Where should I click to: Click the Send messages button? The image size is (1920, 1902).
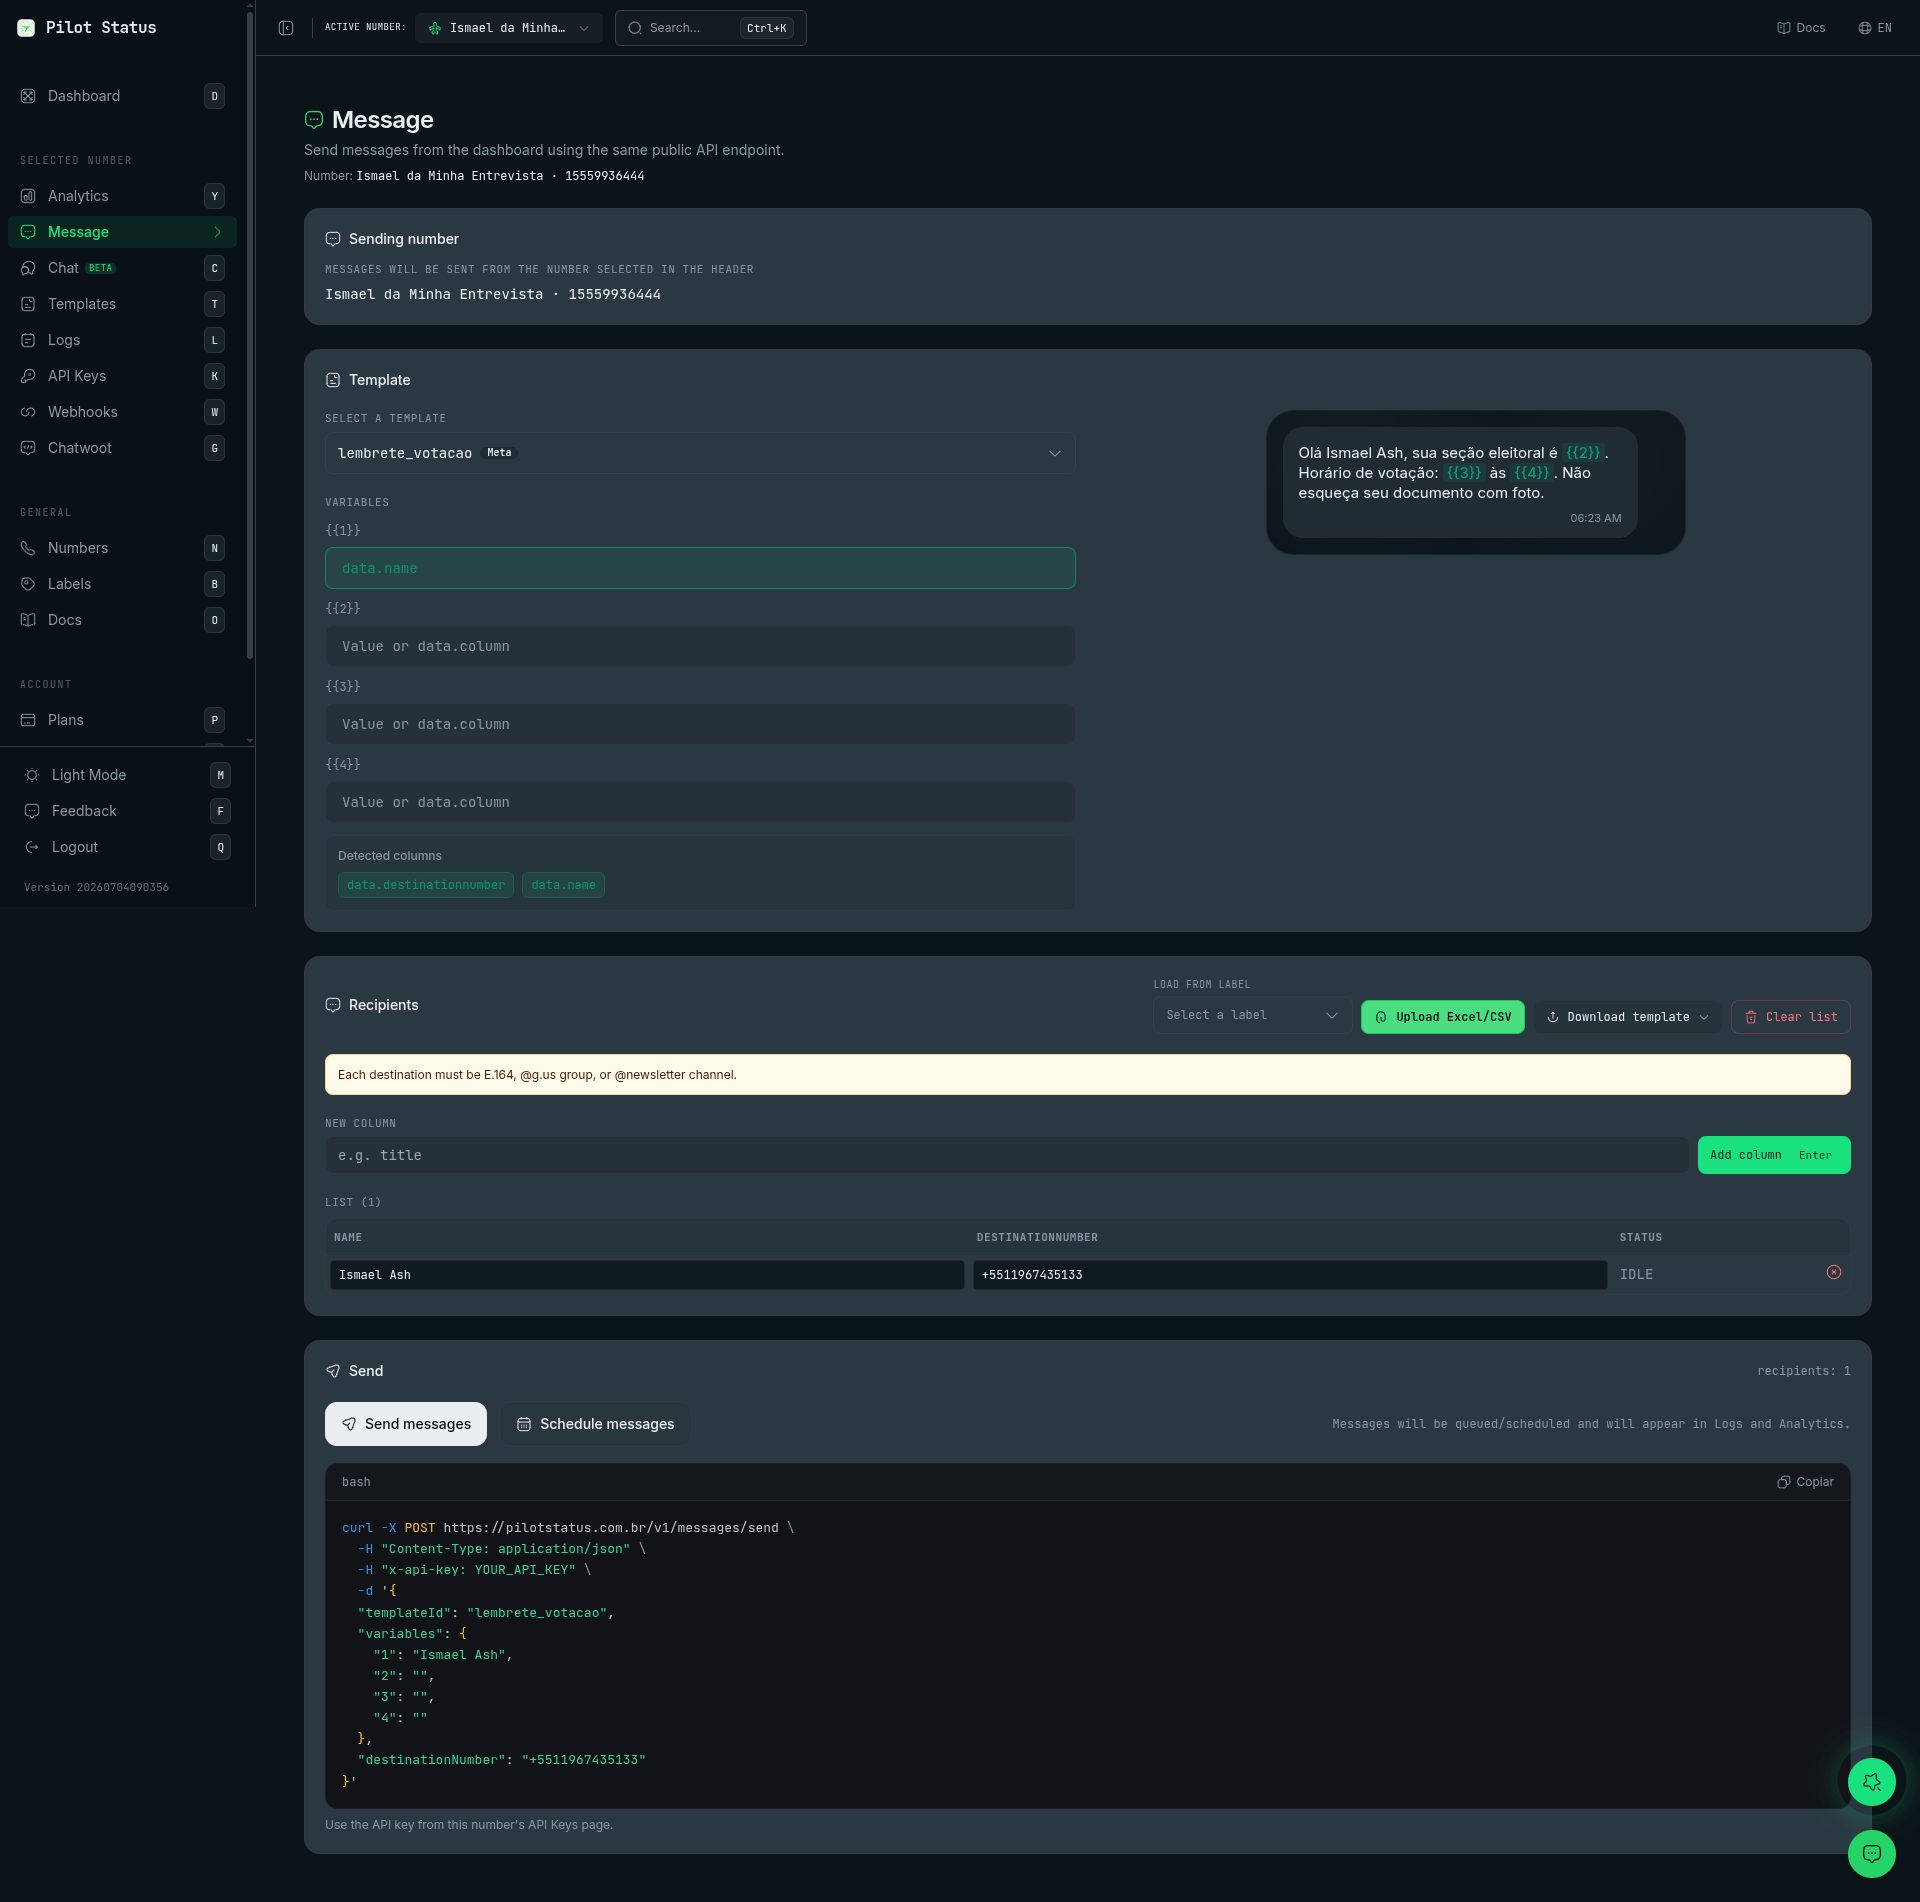(406, 1424)
